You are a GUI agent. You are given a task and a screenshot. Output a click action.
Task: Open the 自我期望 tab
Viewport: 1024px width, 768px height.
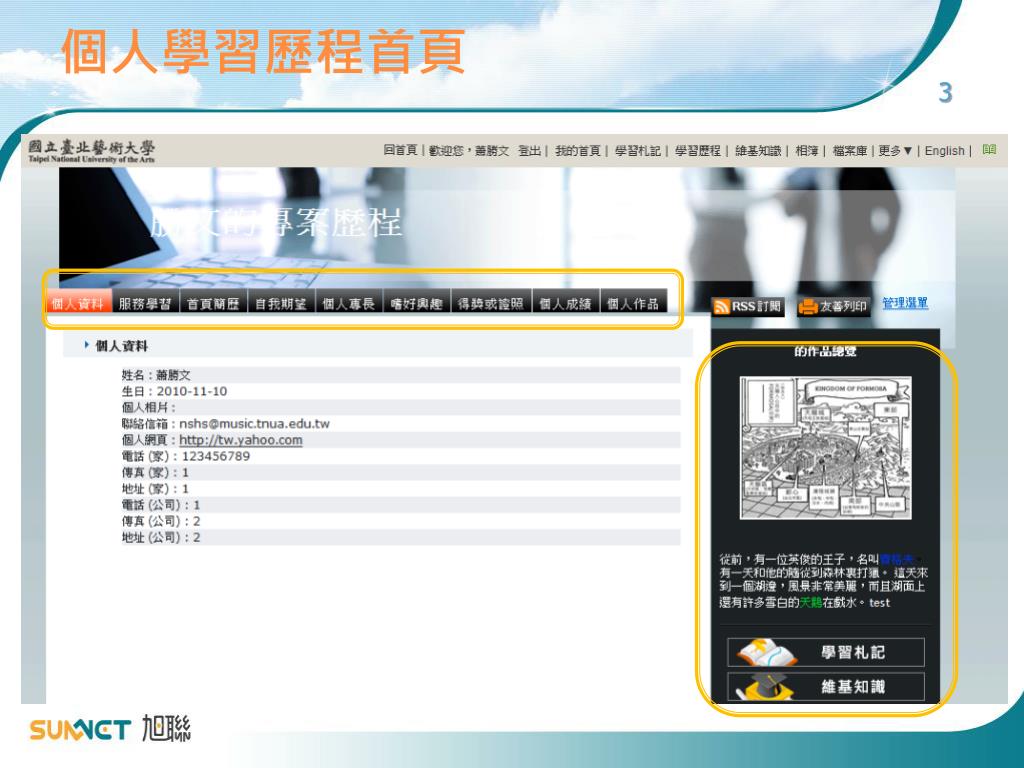[x=281, y=304]
